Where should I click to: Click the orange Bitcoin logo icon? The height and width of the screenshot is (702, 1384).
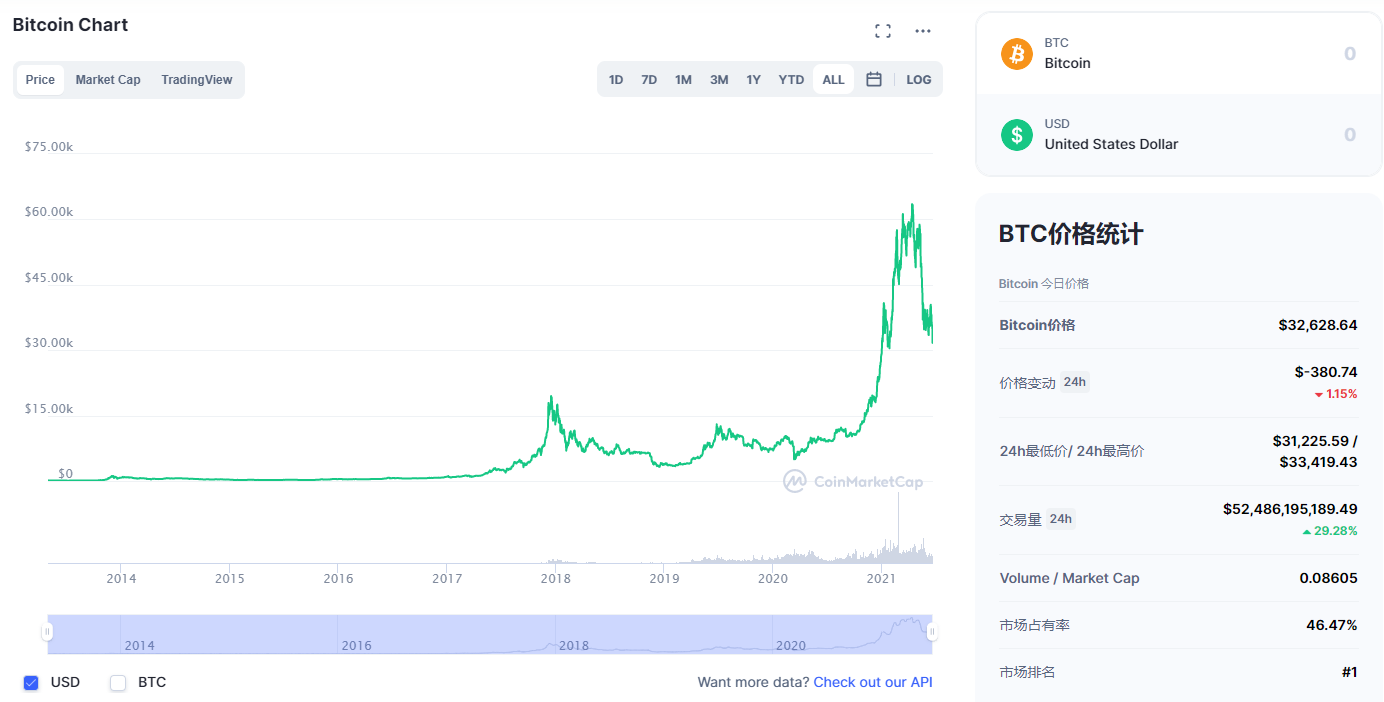[x=1017, y=53]
